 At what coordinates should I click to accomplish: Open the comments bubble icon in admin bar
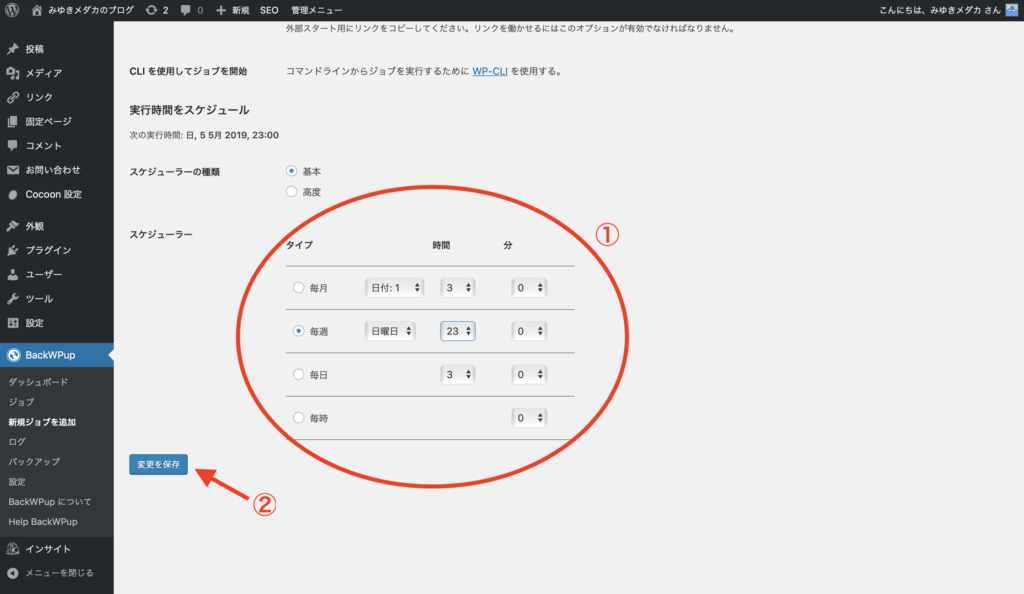pos(186,10)
